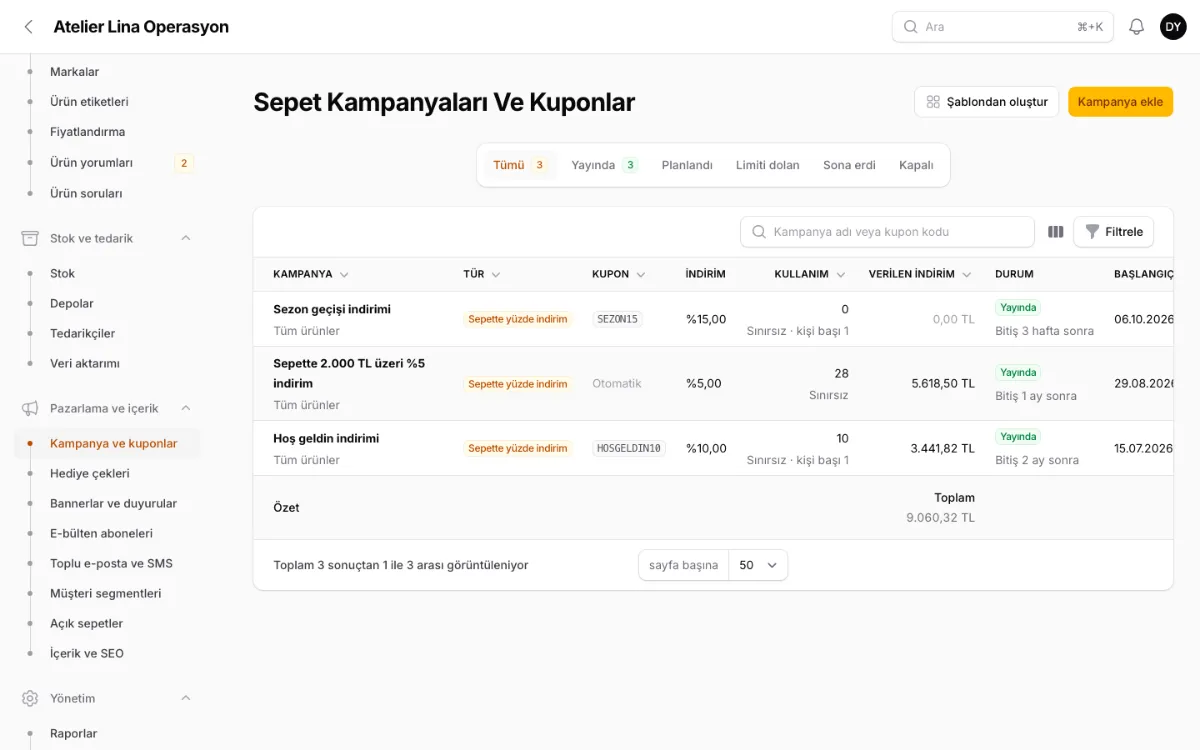The width and height of the screenshot is (1200, 750).
Task: Click the Yönetim gear icon
Action: [30, 698]
